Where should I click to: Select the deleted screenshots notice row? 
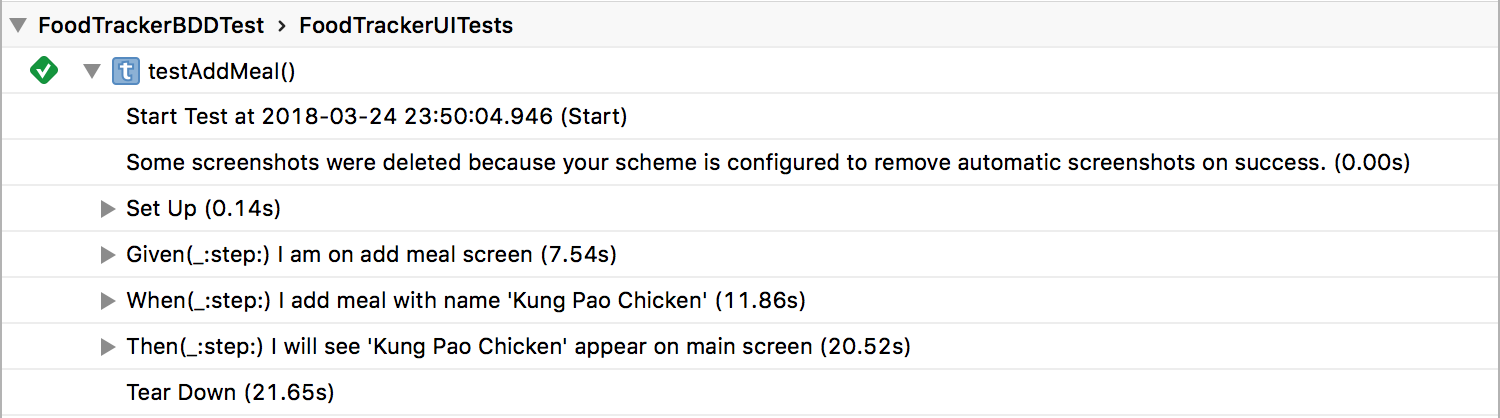[x=750, y=162]
